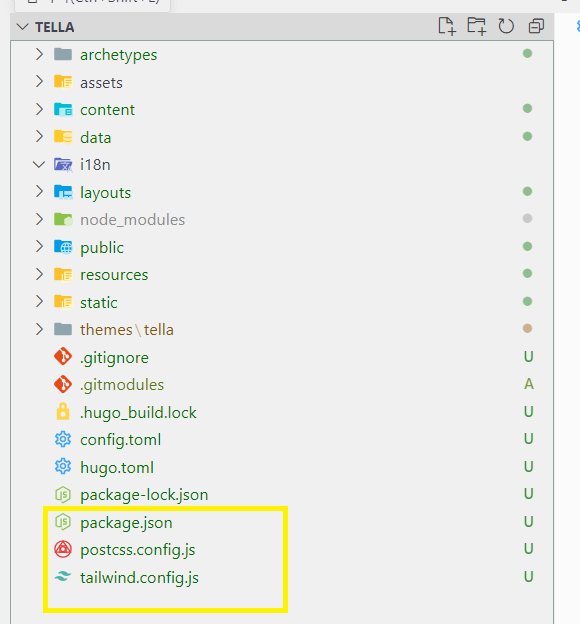Expand the static folder chevron
The height and width of the screenshot is (624, 580).
point(39,302)
